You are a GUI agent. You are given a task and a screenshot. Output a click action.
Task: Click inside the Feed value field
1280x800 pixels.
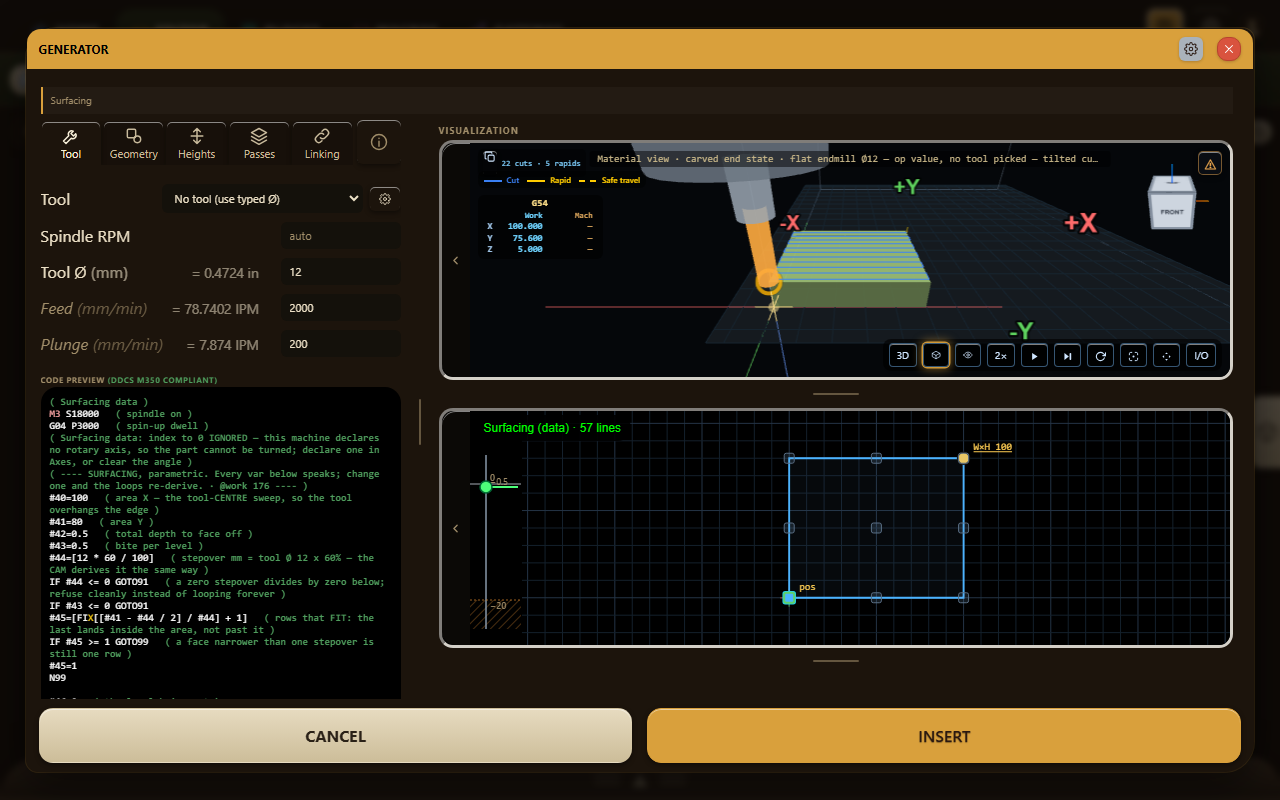[342, 308]
